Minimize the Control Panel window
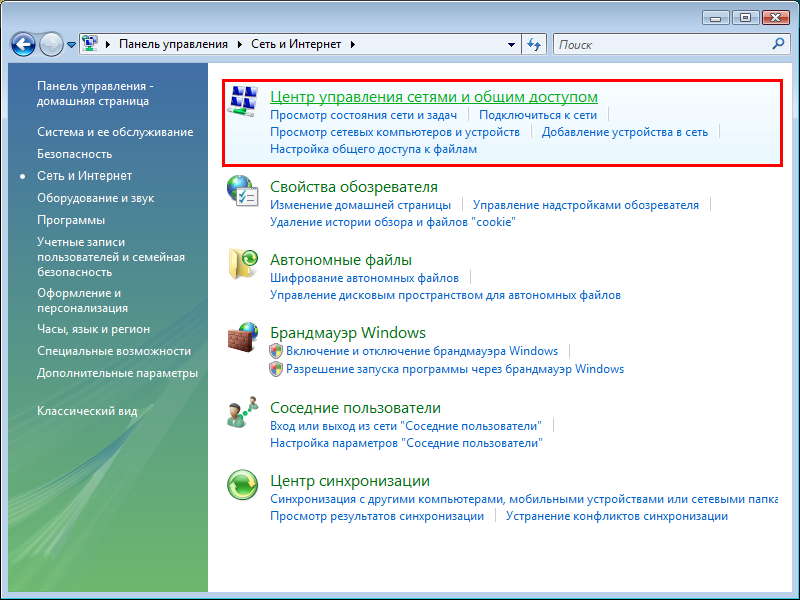The width and height of the screenshot is (800, 600). coord(716,18)
